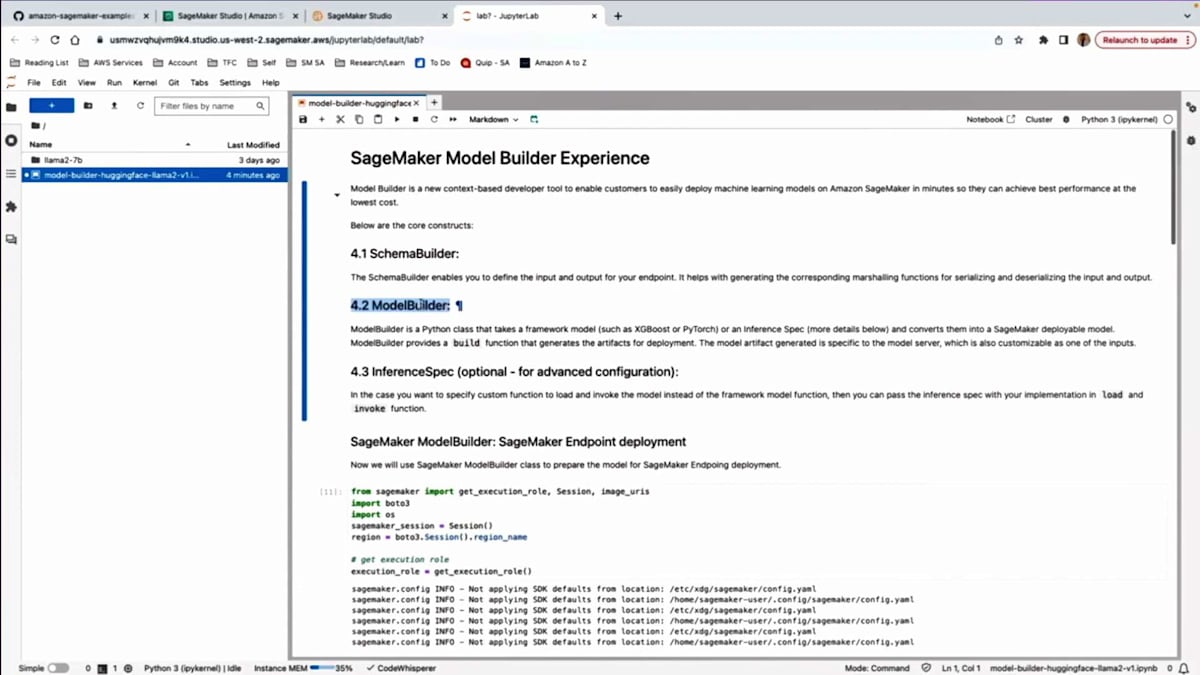
Task: Open the property inspector gears icon
Action: click(1190, 107)
